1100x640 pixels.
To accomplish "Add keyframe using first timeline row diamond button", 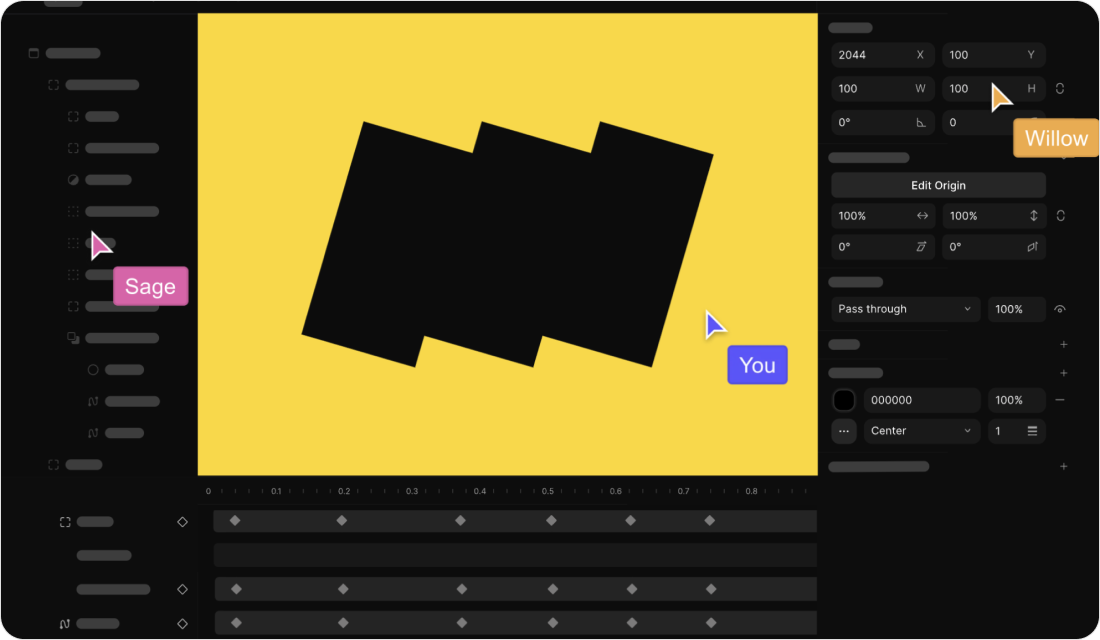I will point(182,522).
